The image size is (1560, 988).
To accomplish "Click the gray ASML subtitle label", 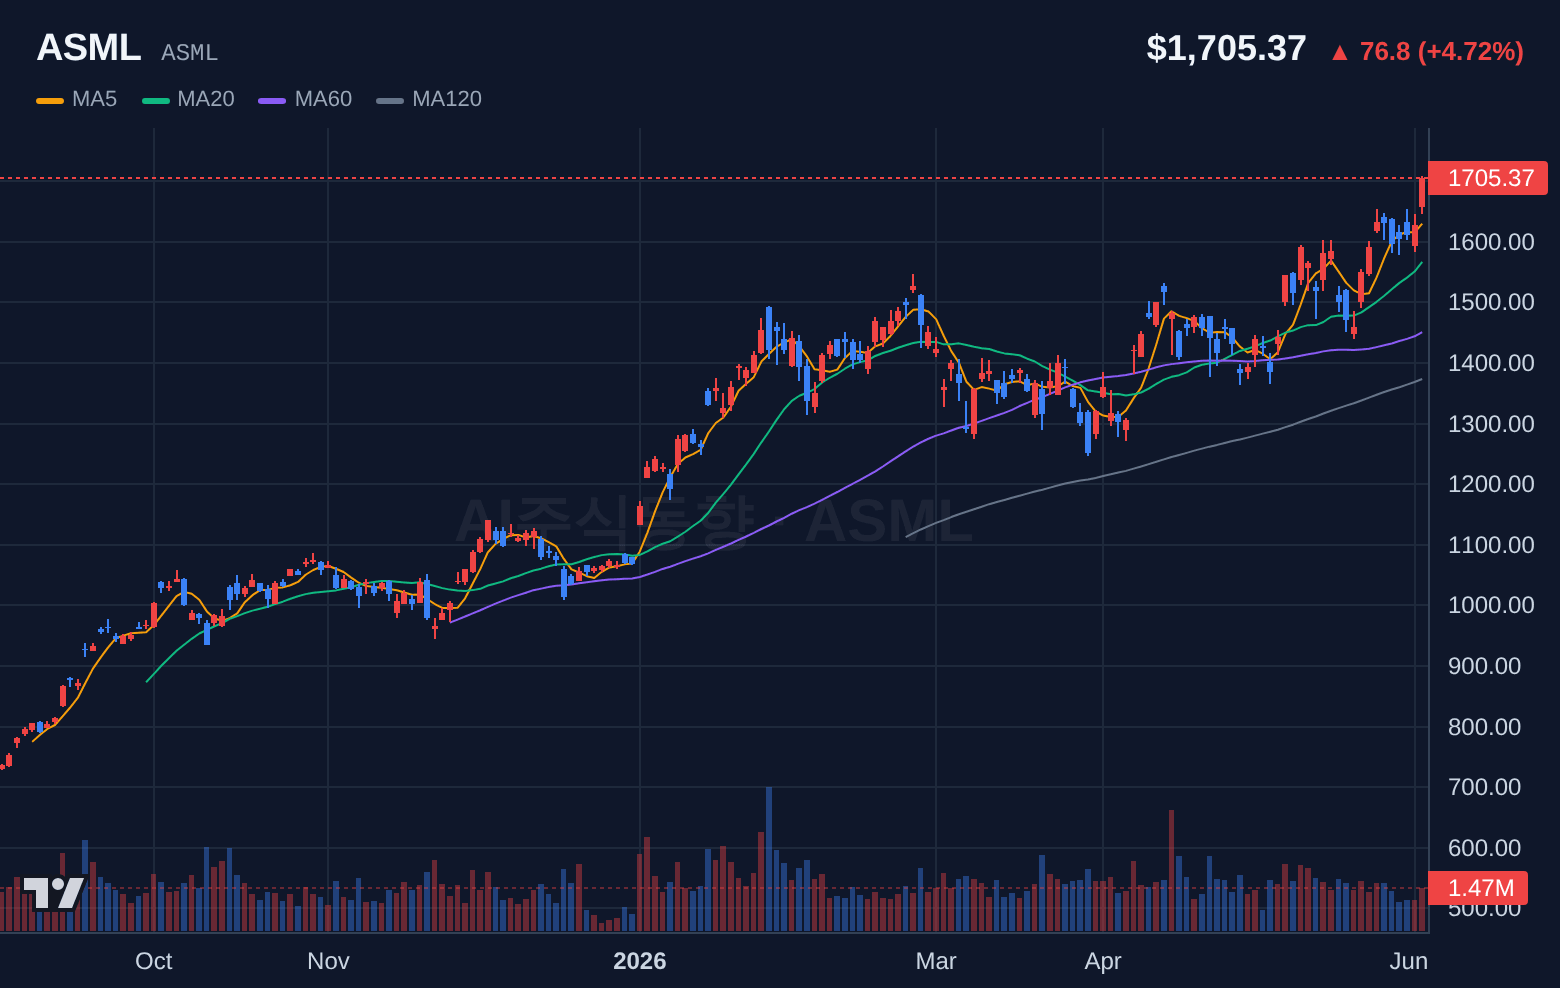I will click(x=189, y=52).
